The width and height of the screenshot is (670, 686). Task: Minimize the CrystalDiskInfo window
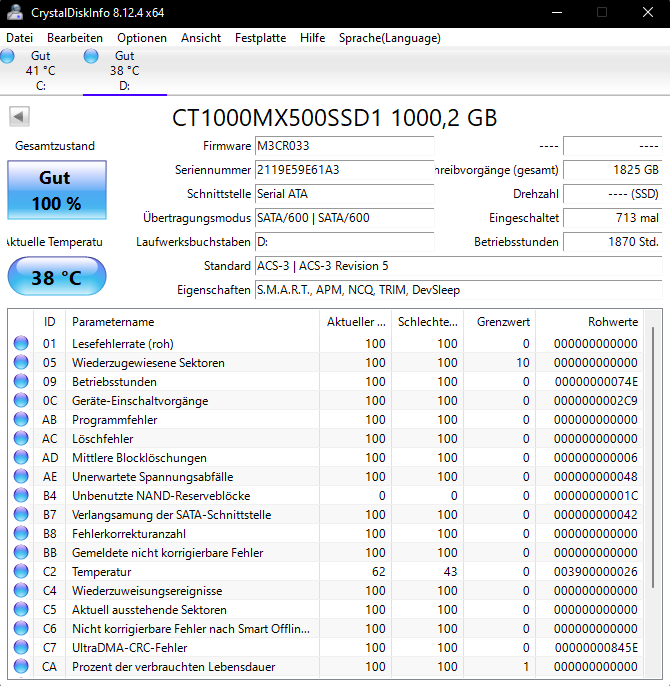click(557, 12)
